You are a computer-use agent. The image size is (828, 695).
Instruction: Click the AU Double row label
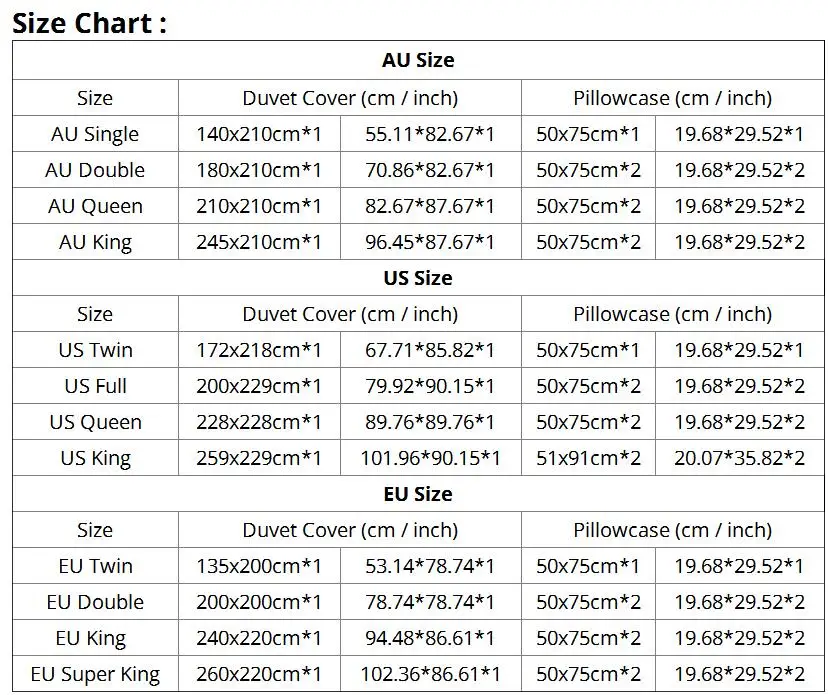[x=95, y=170]
